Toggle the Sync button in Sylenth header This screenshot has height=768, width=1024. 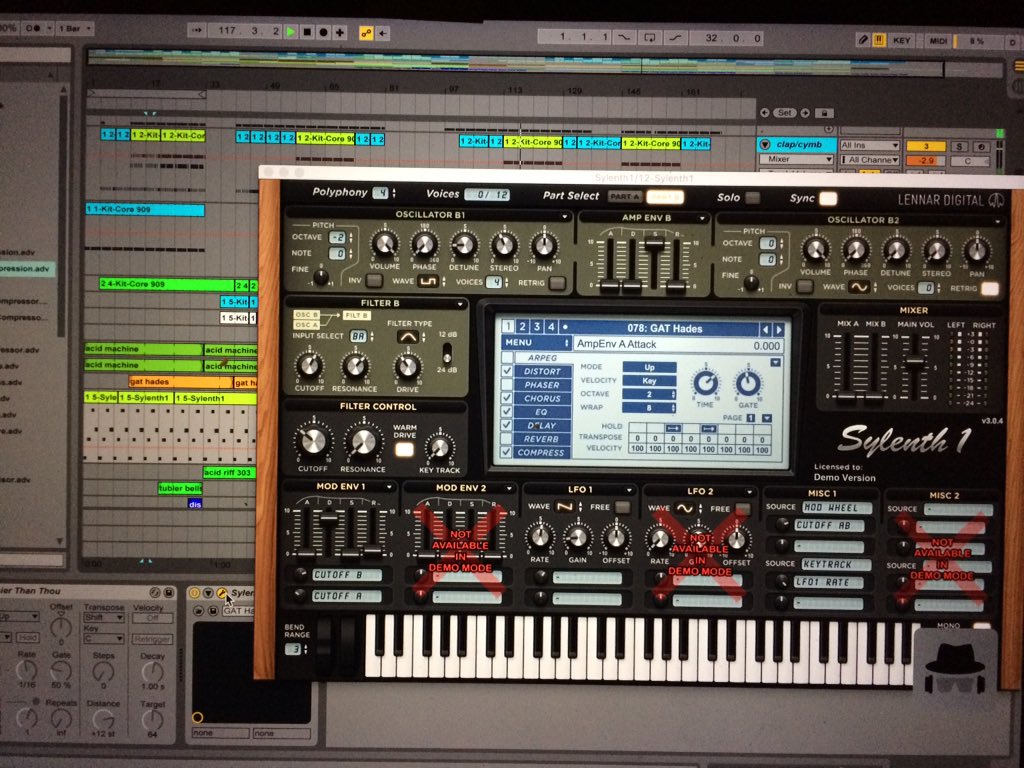[x=827, y=199]
